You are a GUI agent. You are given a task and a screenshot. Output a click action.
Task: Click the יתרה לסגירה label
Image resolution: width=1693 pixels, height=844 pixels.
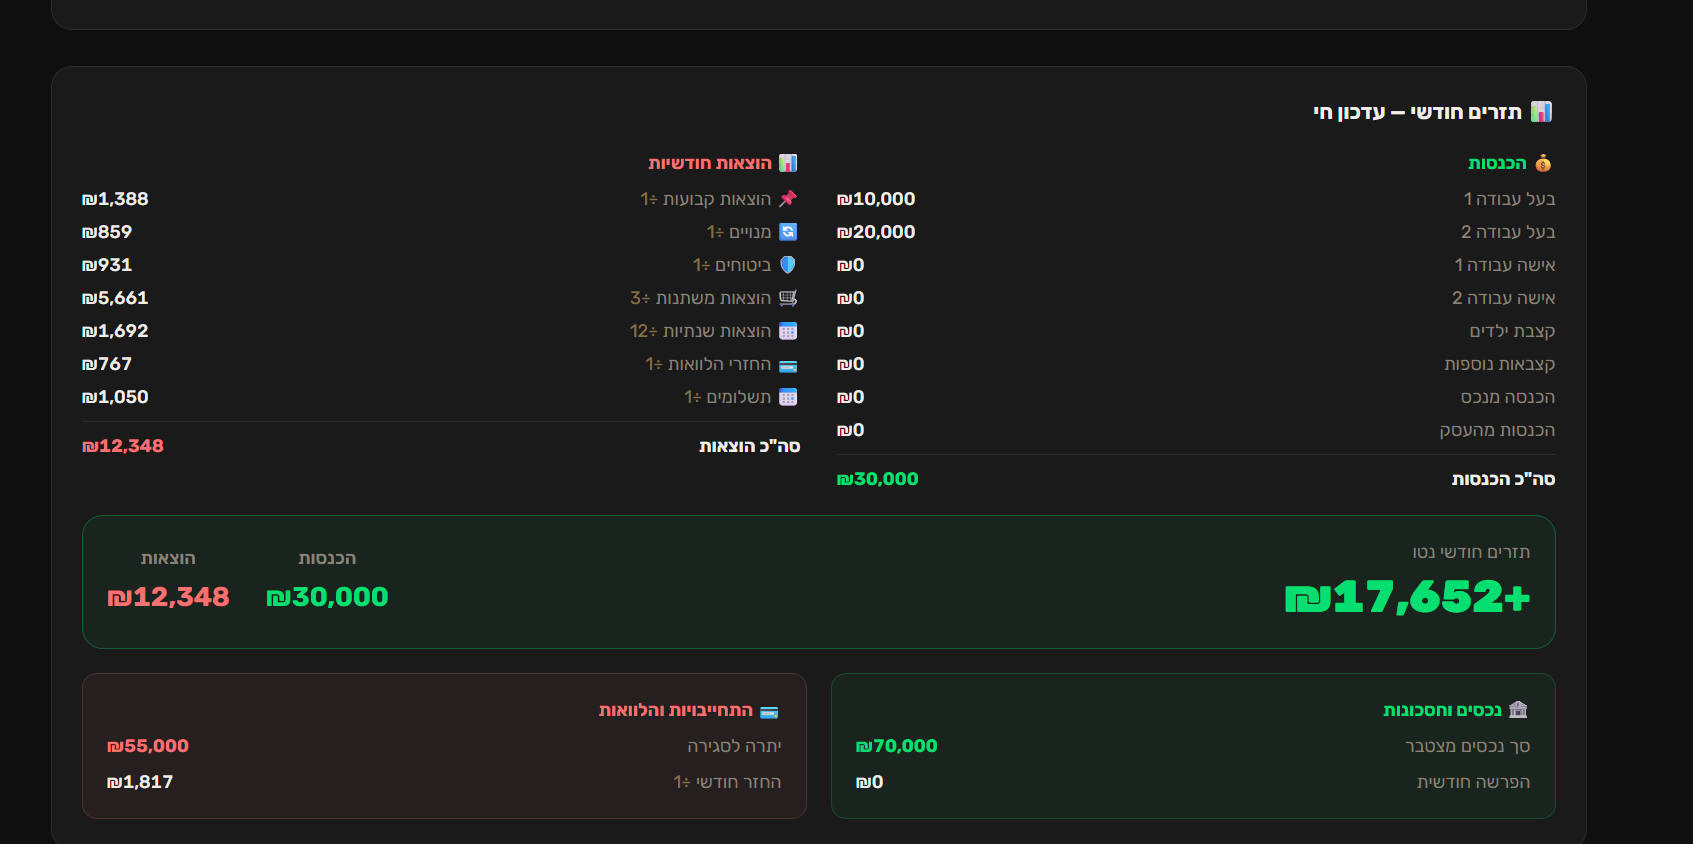pyautogui.click(x=735, y=746)
